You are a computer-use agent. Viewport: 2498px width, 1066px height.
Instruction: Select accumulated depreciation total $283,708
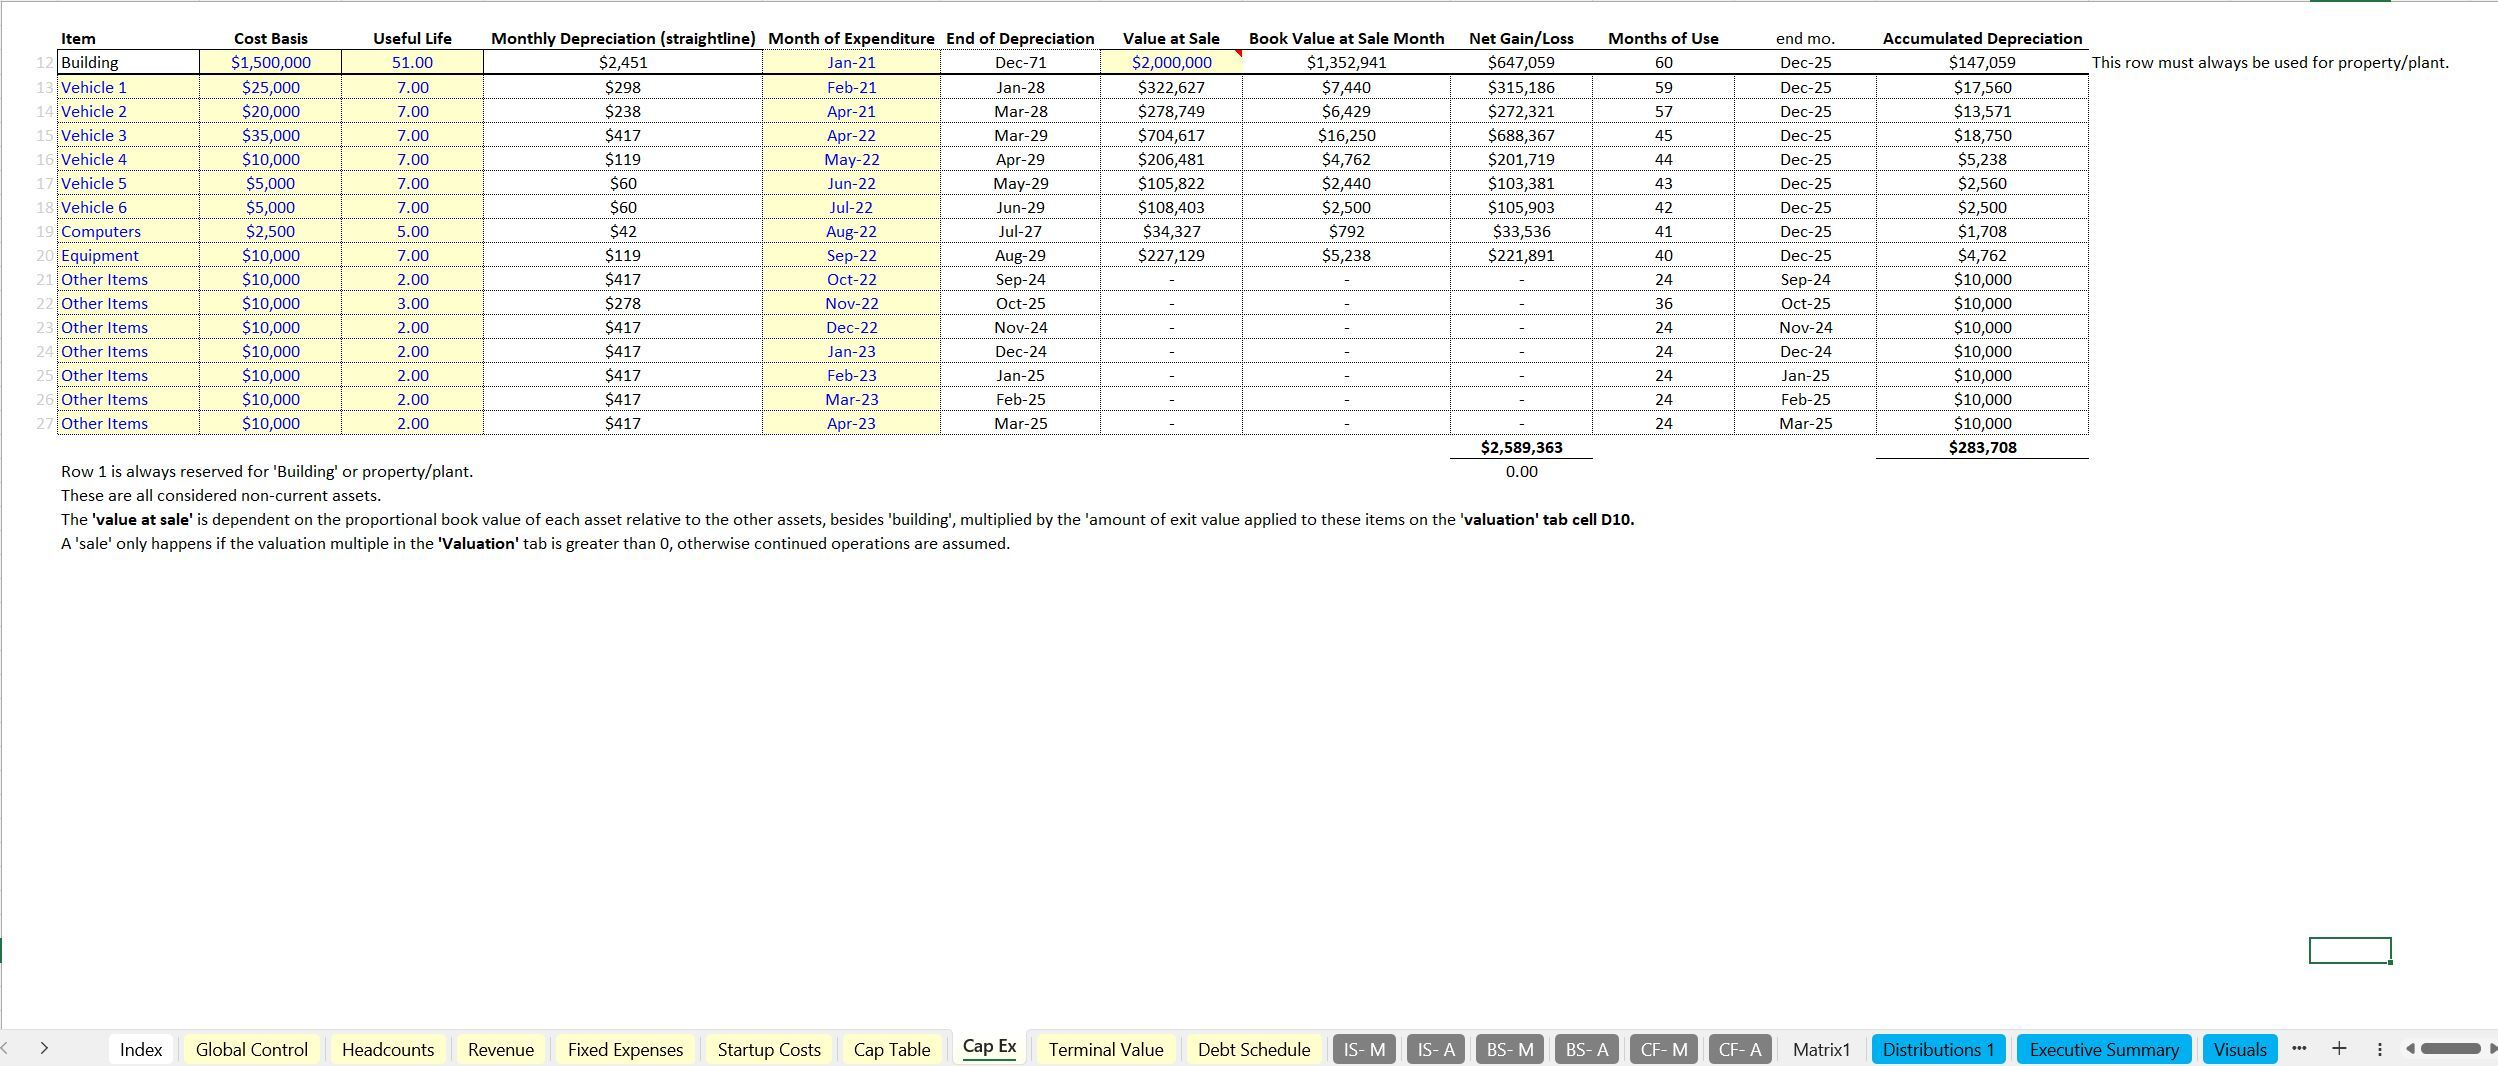(x=1982, y=447)
